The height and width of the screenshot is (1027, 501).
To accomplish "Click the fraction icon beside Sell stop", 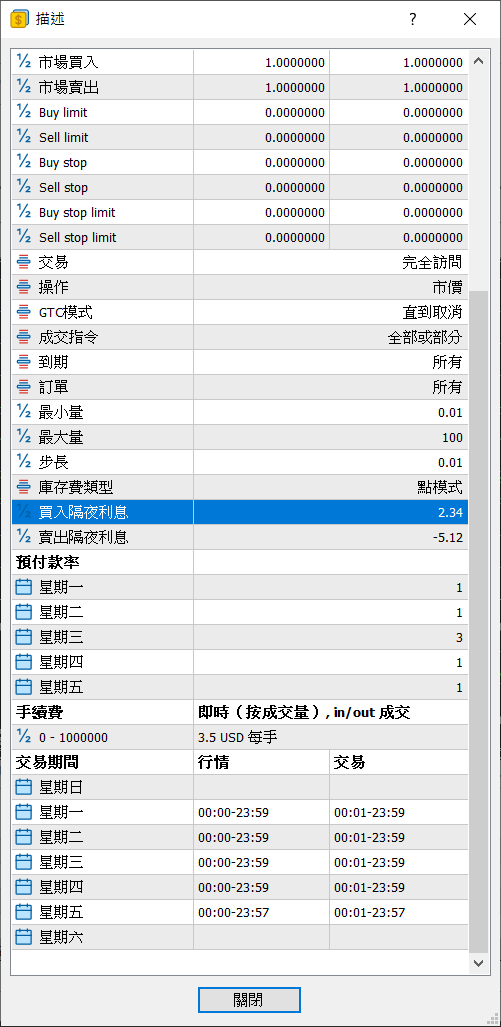I will 24,187.
